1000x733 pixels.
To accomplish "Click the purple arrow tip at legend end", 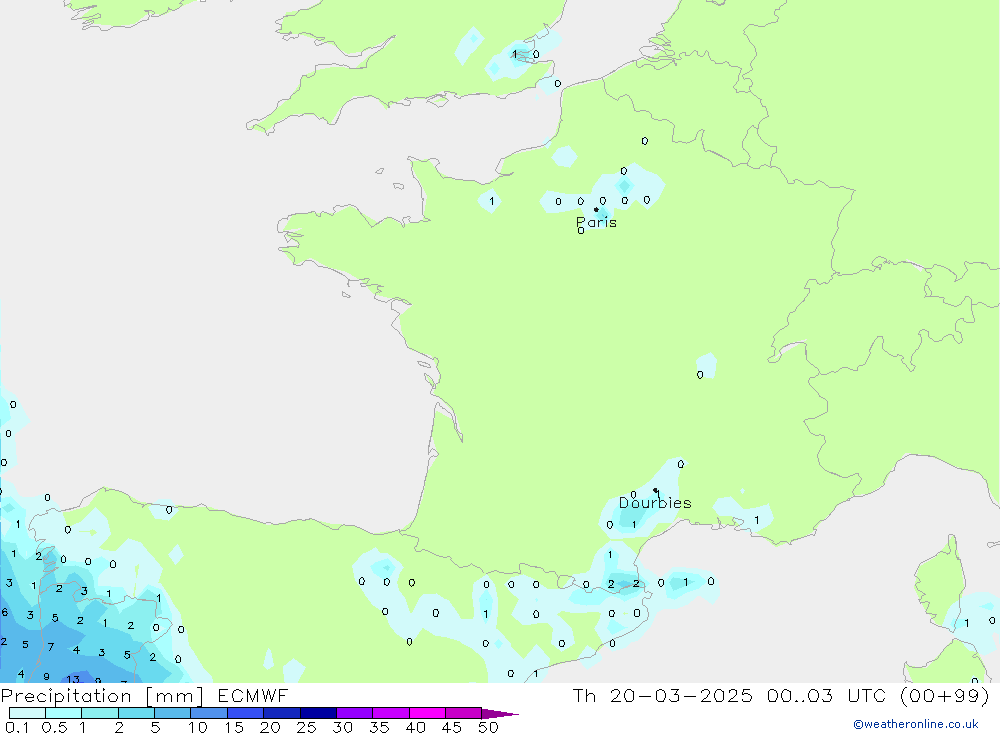I will [501, 714].
